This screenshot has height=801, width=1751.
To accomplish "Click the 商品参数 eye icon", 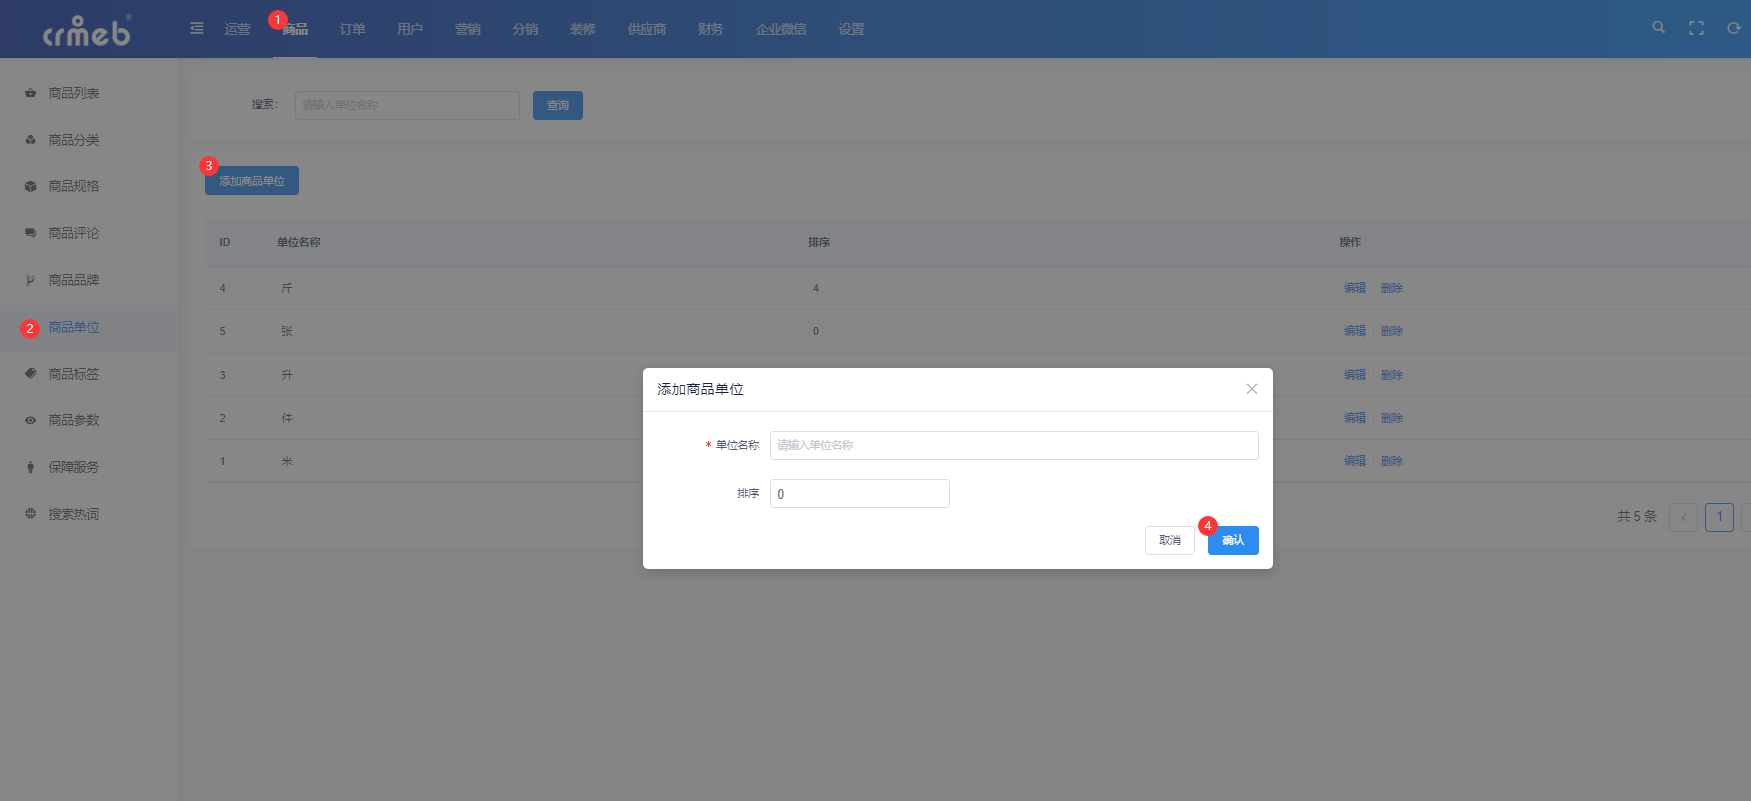I will click(x=31, y=420).
